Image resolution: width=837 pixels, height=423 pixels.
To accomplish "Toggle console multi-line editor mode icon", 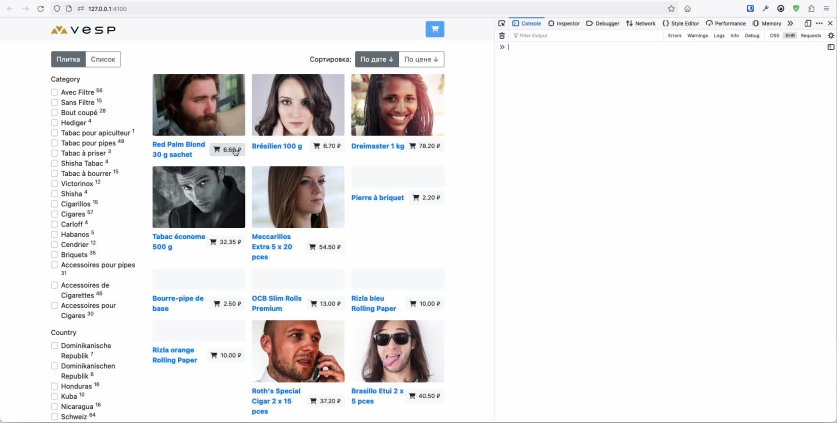I will (831, 47).
